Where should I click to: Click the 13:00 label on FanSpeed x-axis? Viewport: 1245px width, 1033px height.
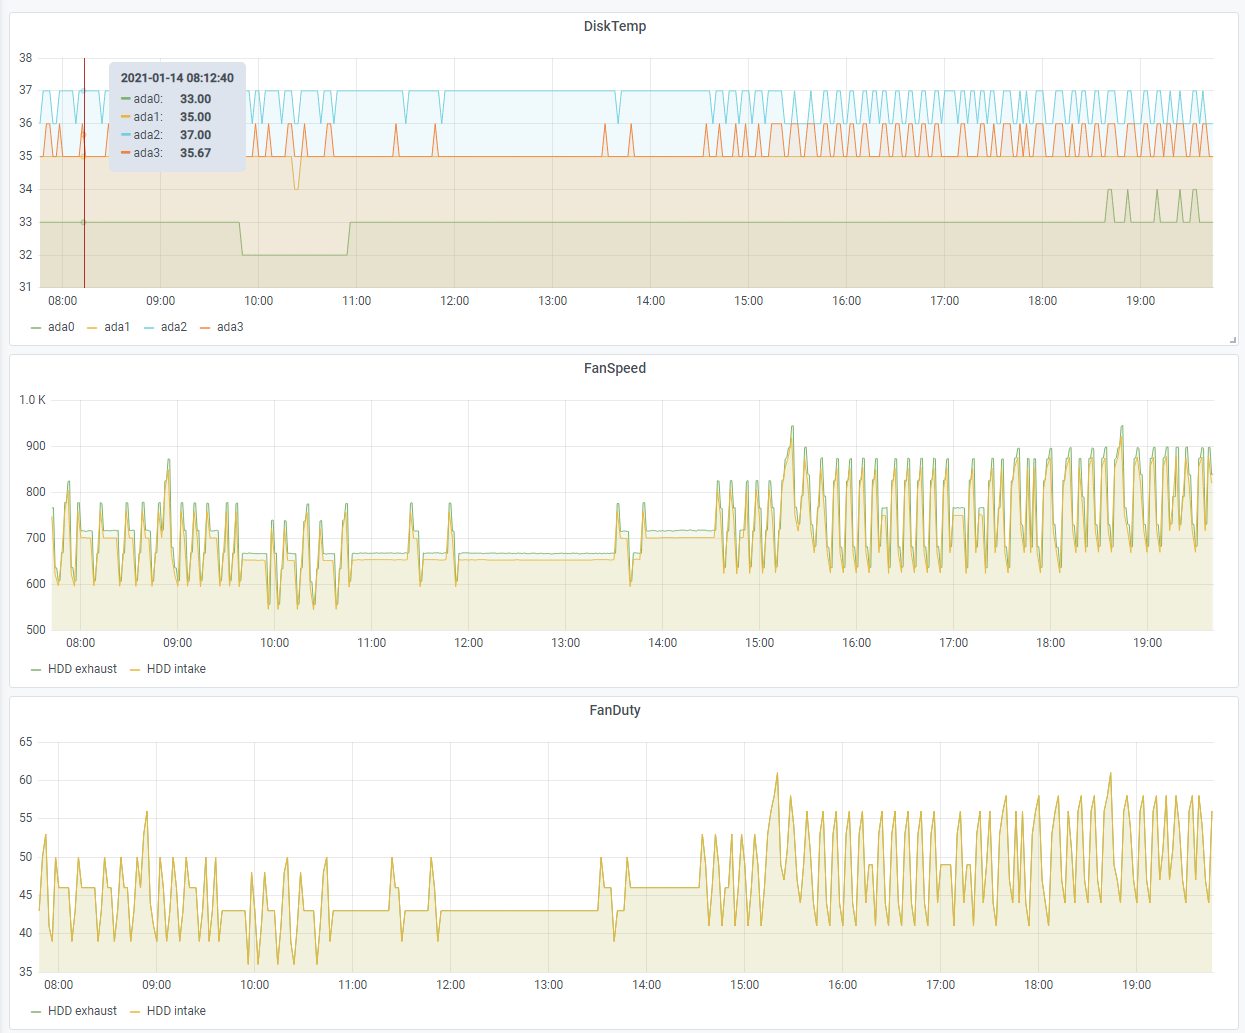coord(566,643)
